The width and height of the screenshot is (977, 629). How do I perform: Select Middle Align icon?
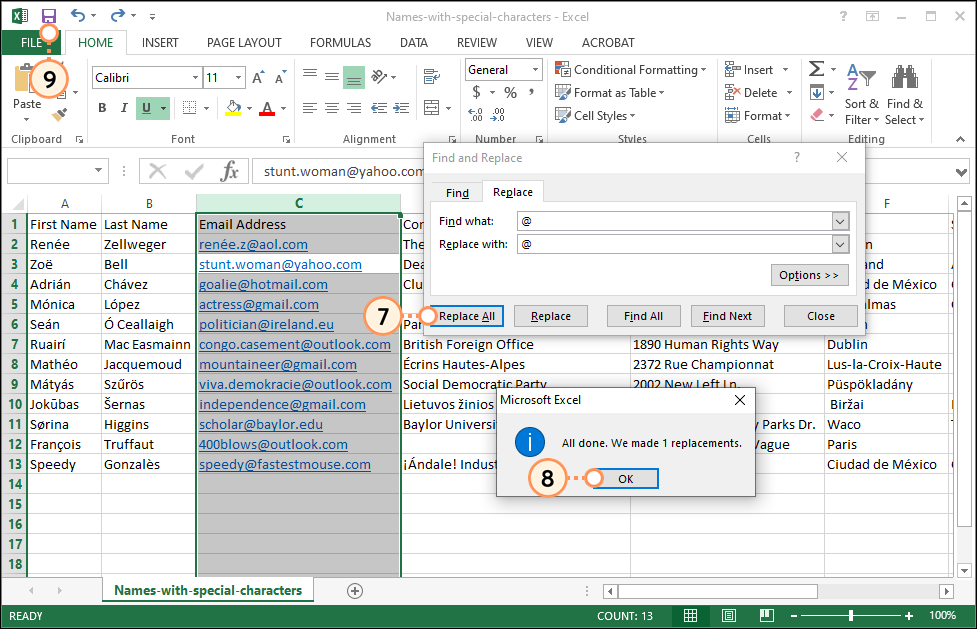tap(332, 76)
